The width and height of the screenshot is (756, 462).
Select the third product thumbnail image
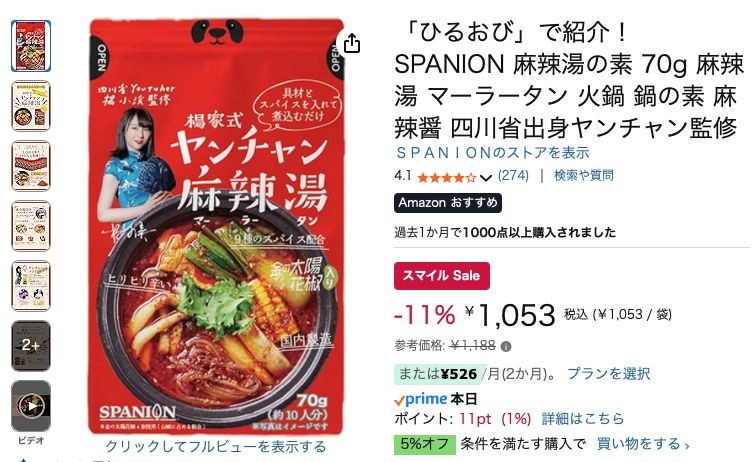coord(31,166)
